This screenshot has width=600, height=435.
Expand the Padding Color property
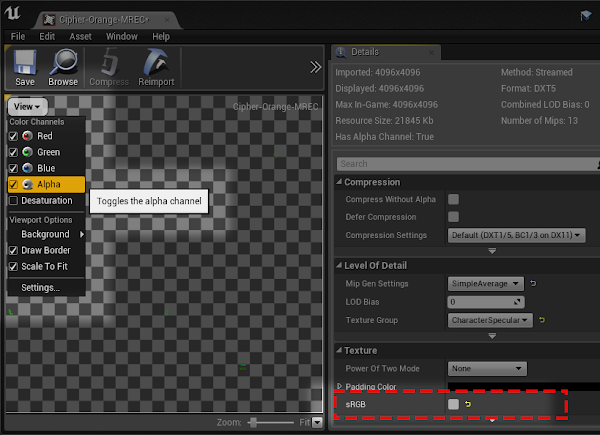(339, 386)
